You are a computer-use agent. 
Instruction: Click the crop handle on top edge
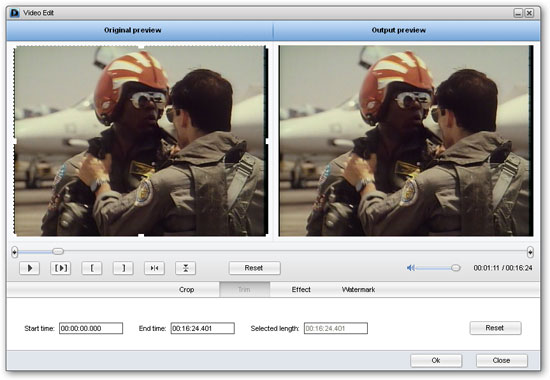point(141,46)
